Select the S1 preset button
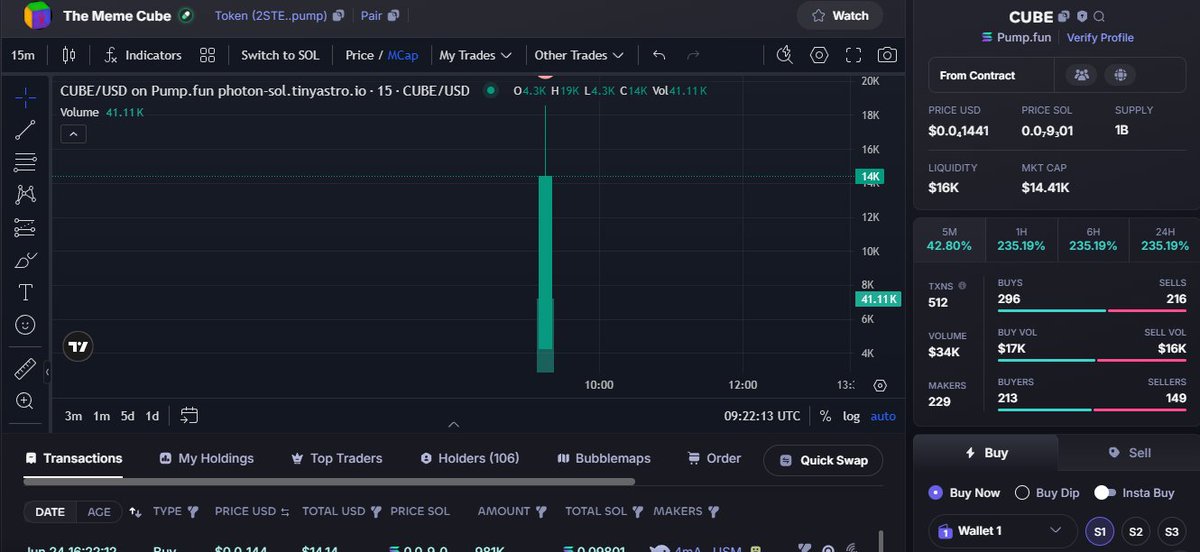Screen dimensions: 1200x552 (1099, 531)
